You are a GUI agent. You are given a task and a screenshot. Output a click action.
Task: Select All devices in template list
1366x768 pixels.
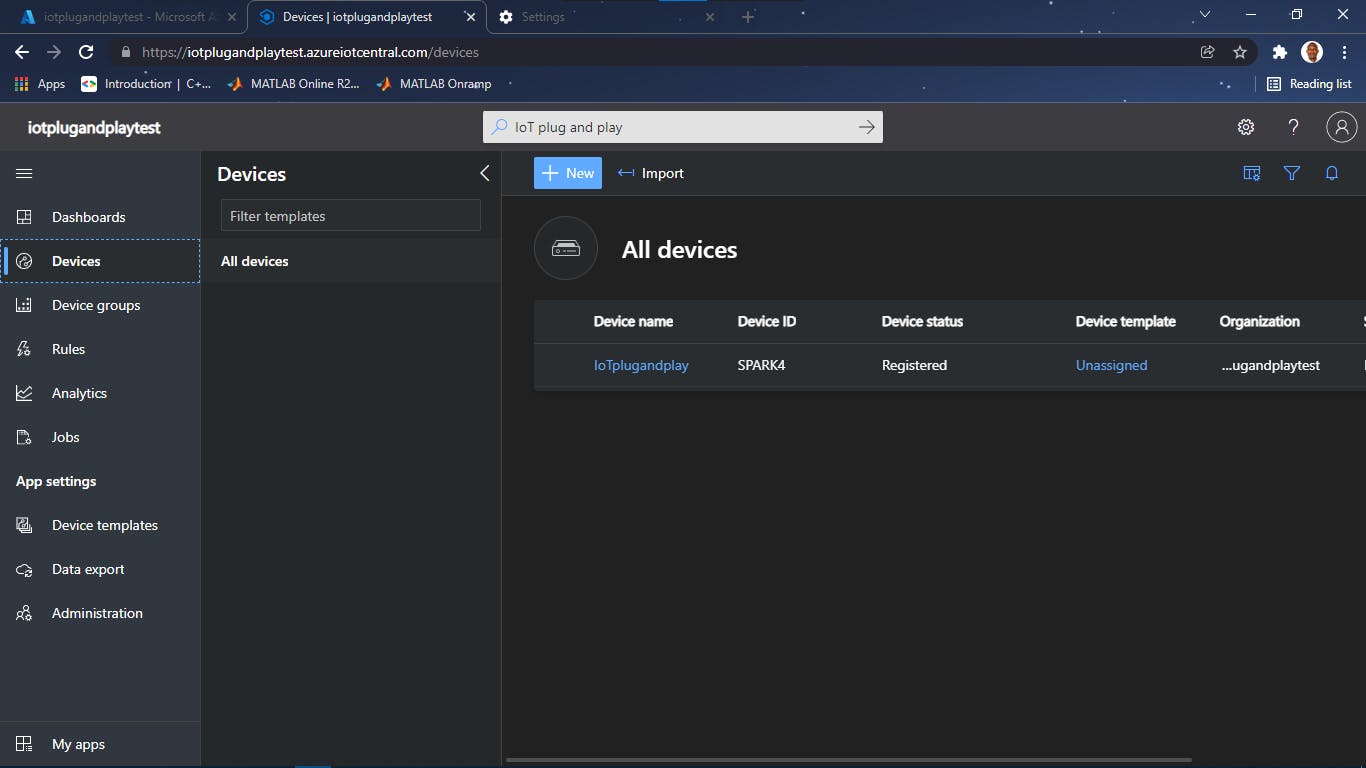click(351, 261)
